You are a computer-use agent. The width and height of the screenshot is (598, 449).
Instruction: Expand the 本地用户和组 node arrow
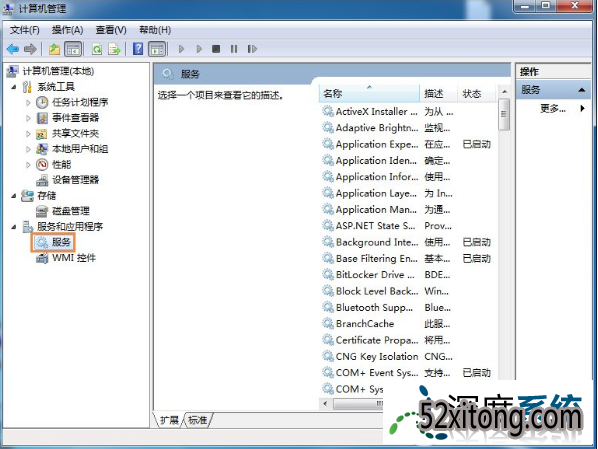point(28,149)
